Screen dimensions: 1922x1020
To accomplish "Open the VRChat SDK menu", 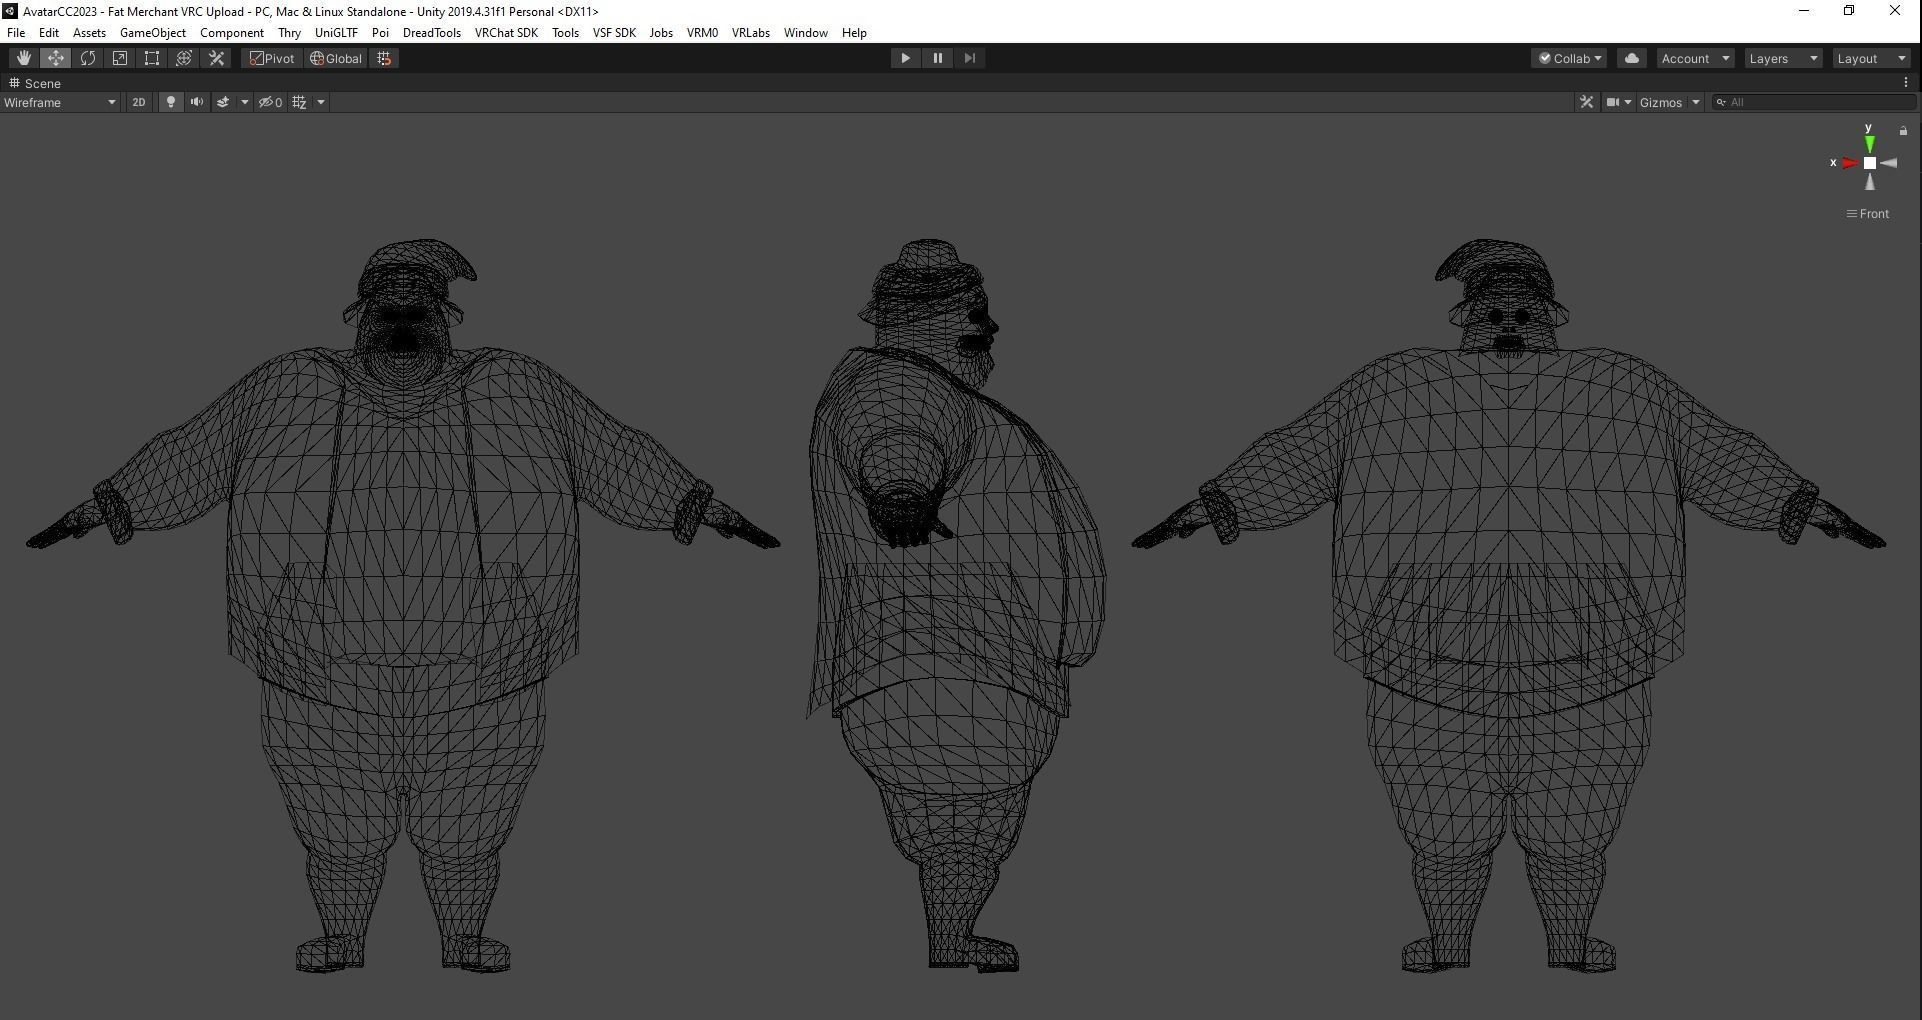I will [x=505, y=32].
